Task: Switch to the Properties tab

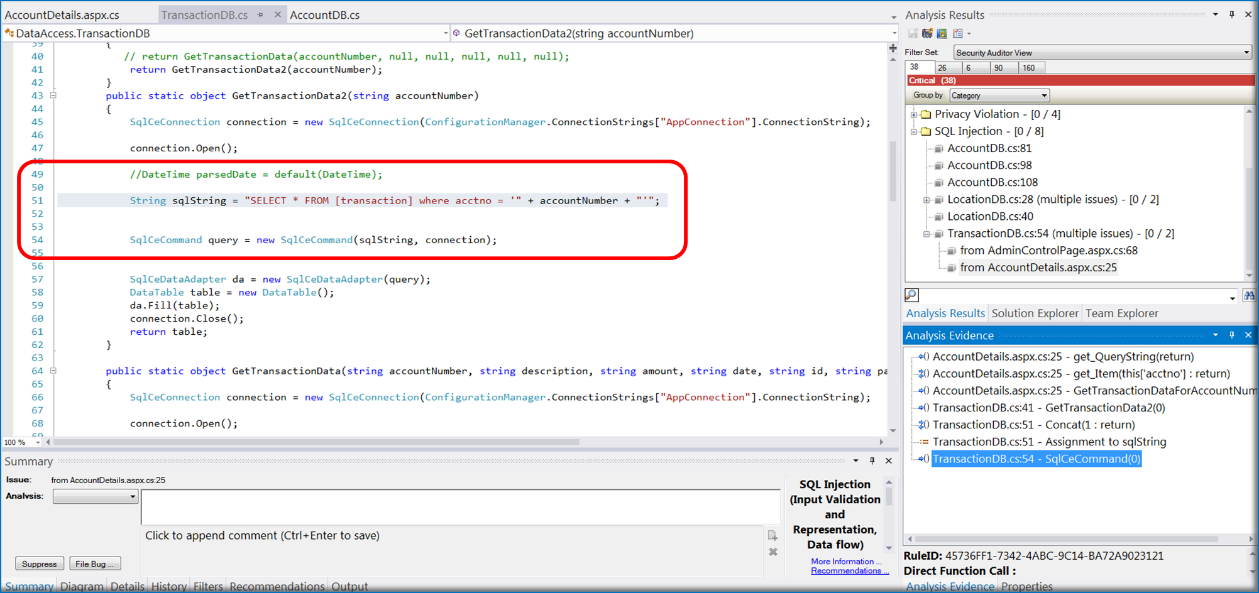Action: [x=1027, y=587]
